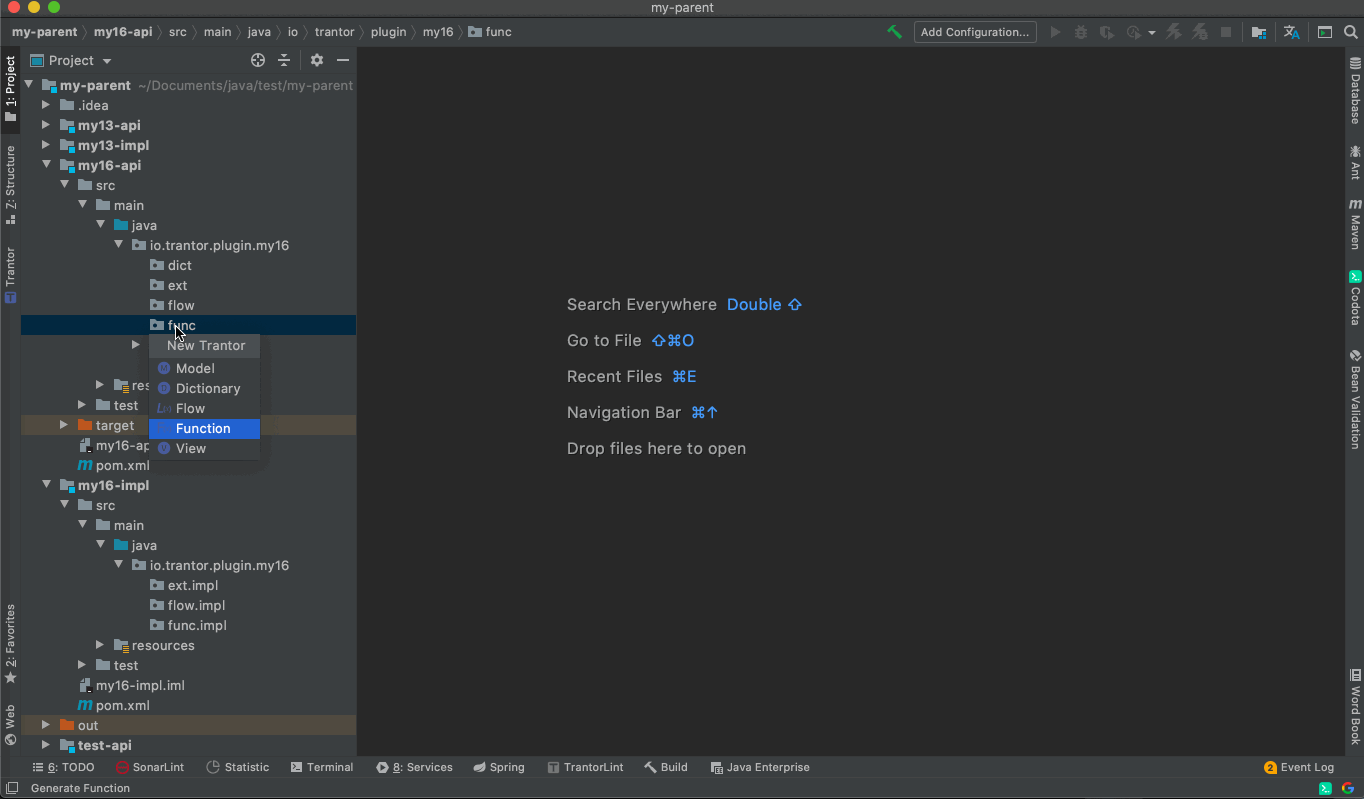1364x799 pixels.
Task: Collapse my16-api module
Action: [x=46, y=165]
